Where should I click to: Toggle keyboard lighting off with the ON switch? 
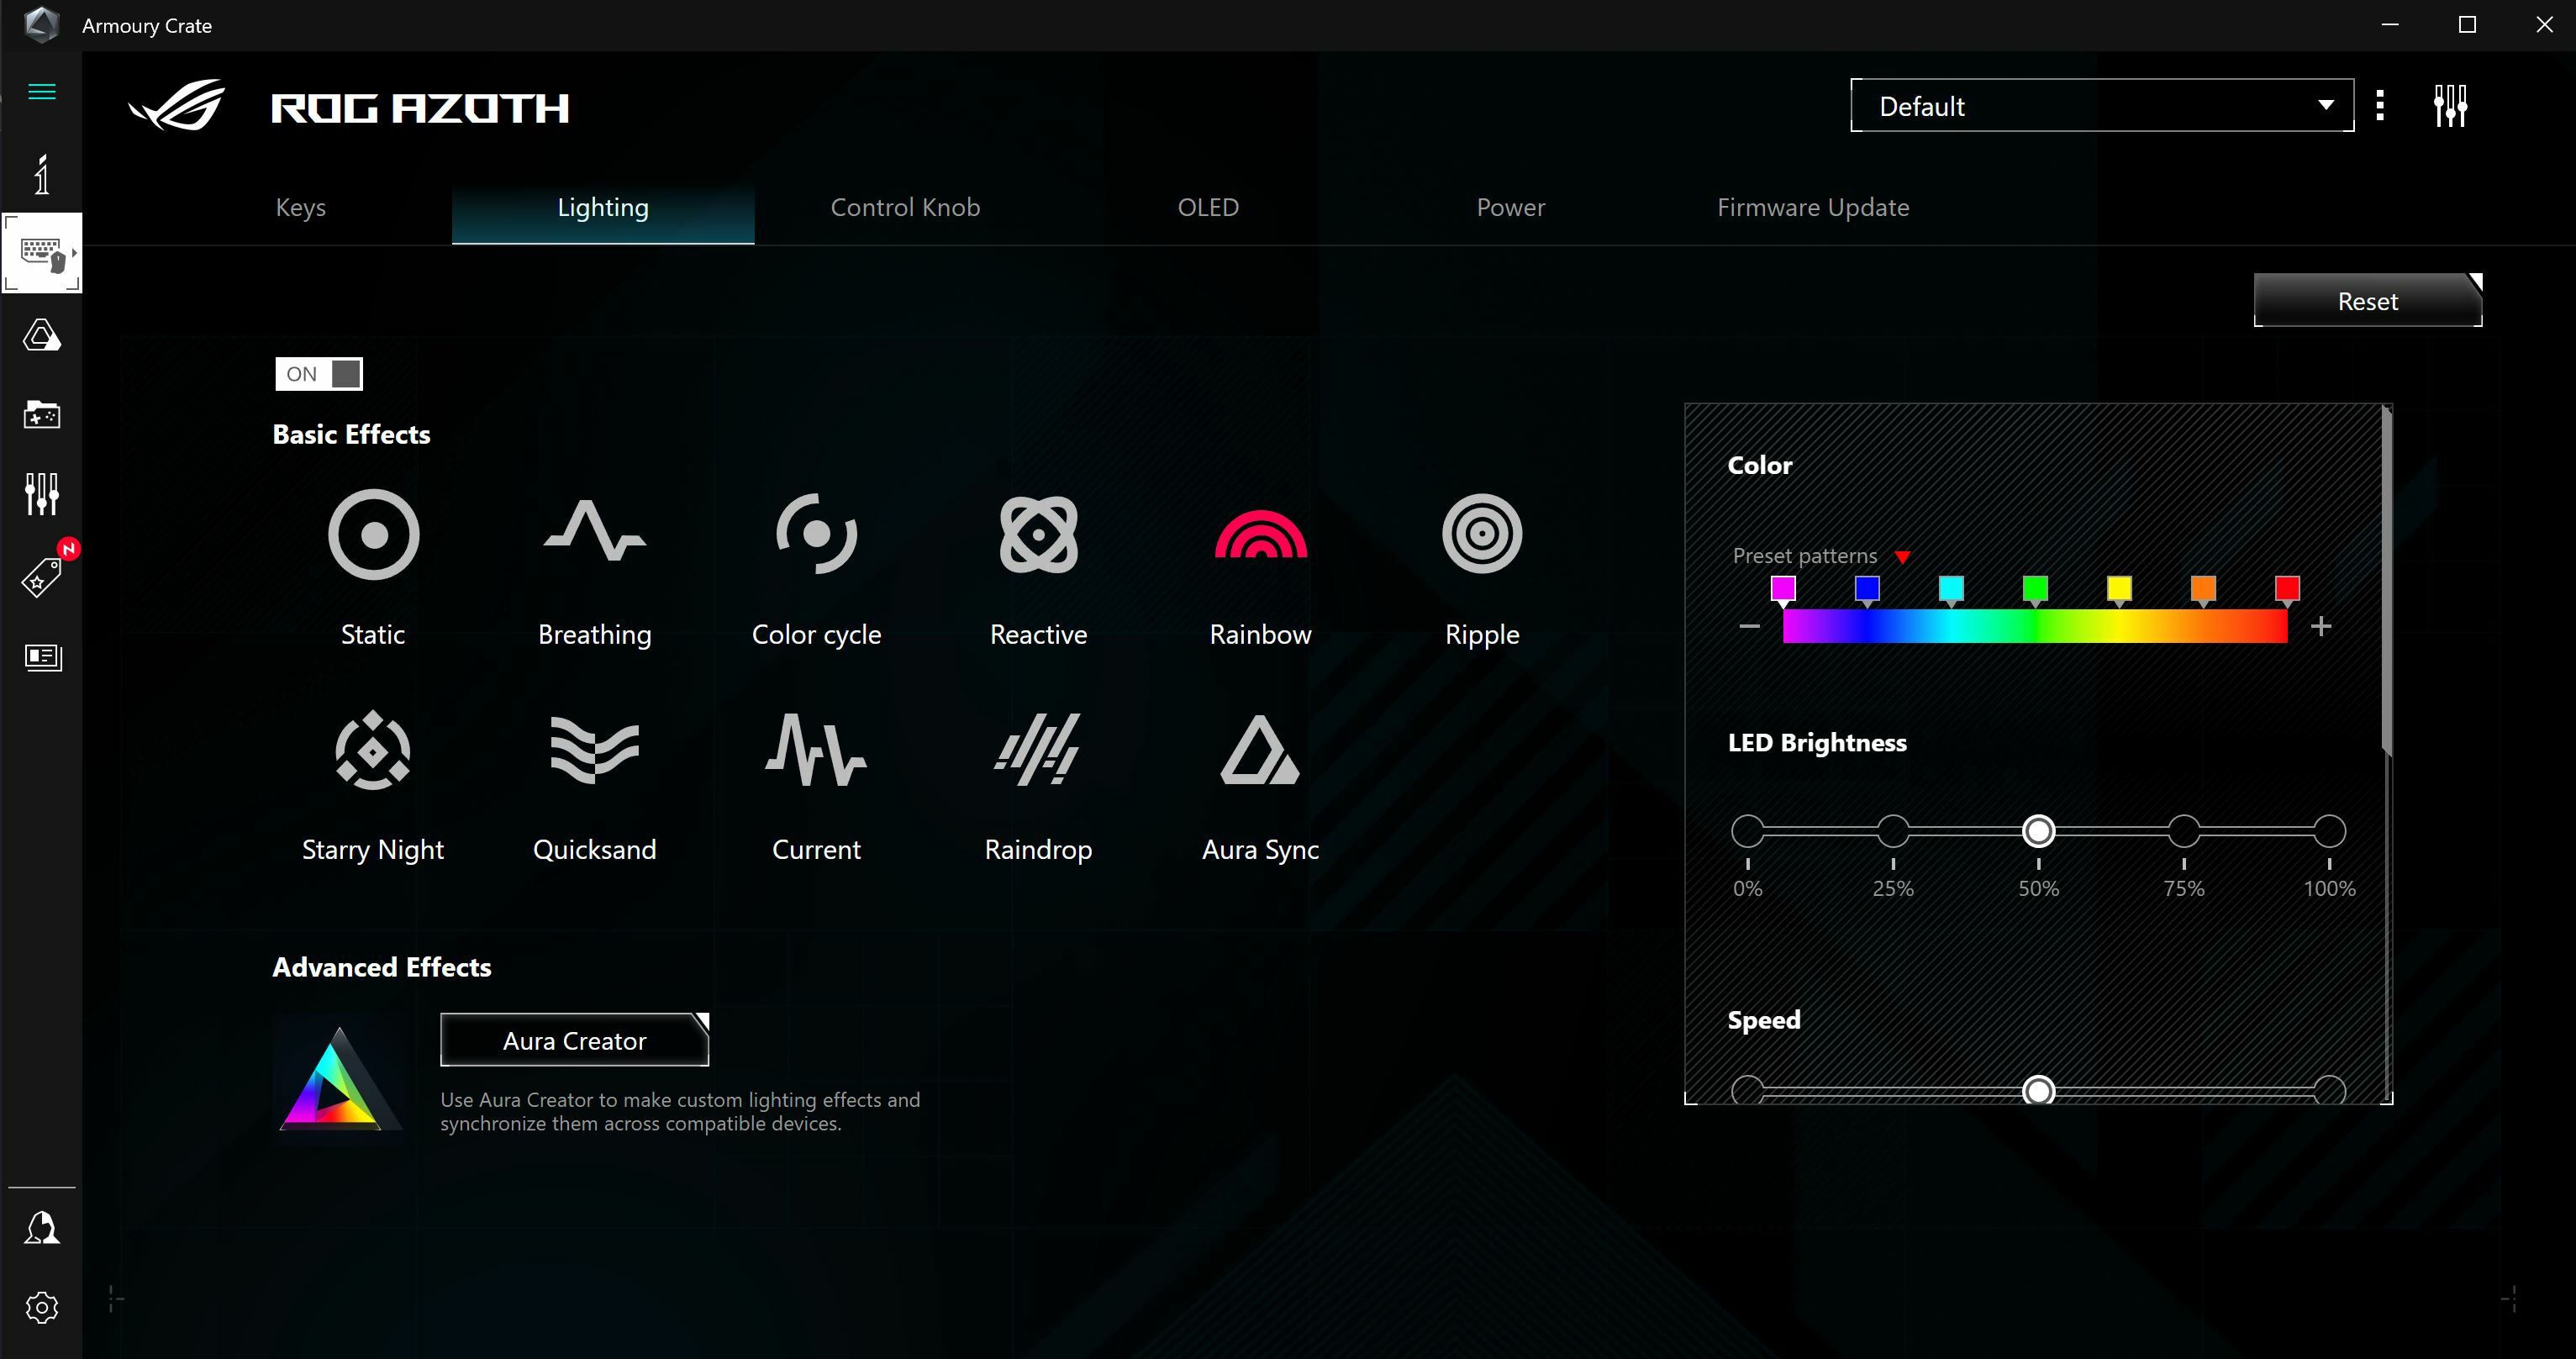[318, 373]
